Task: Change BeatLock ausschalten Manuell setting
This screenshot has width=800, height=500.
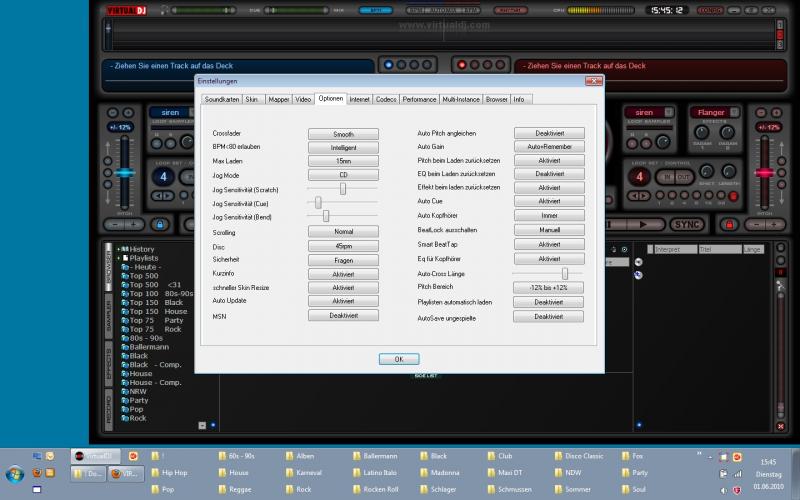Action: coord(549,230)
